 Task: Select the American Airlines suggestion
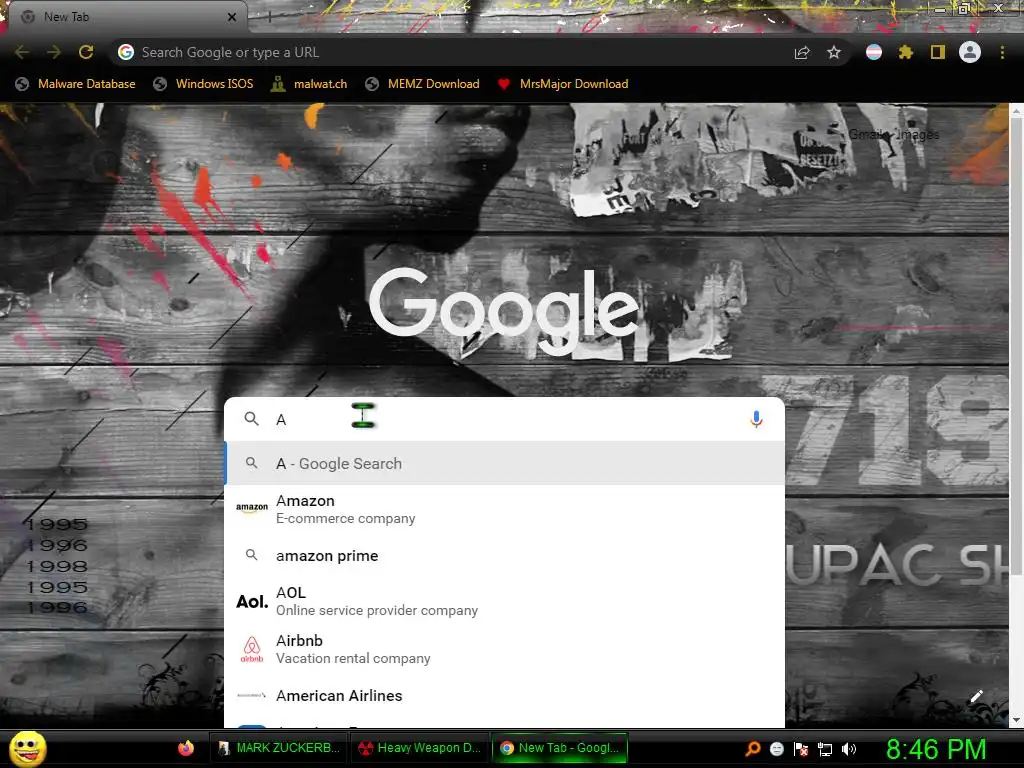504,696
